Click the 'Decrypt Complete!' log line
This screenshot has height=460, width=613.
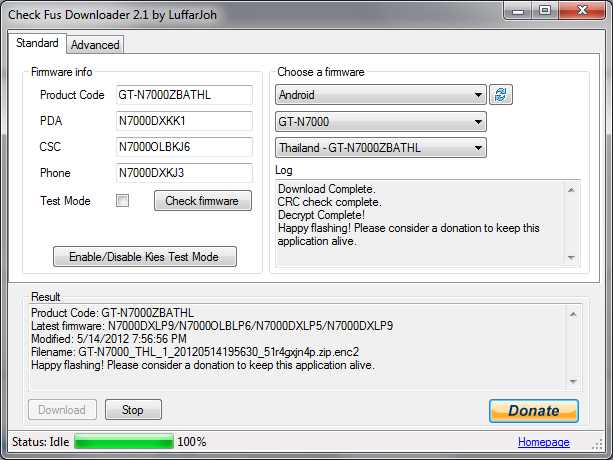point(321,215)
